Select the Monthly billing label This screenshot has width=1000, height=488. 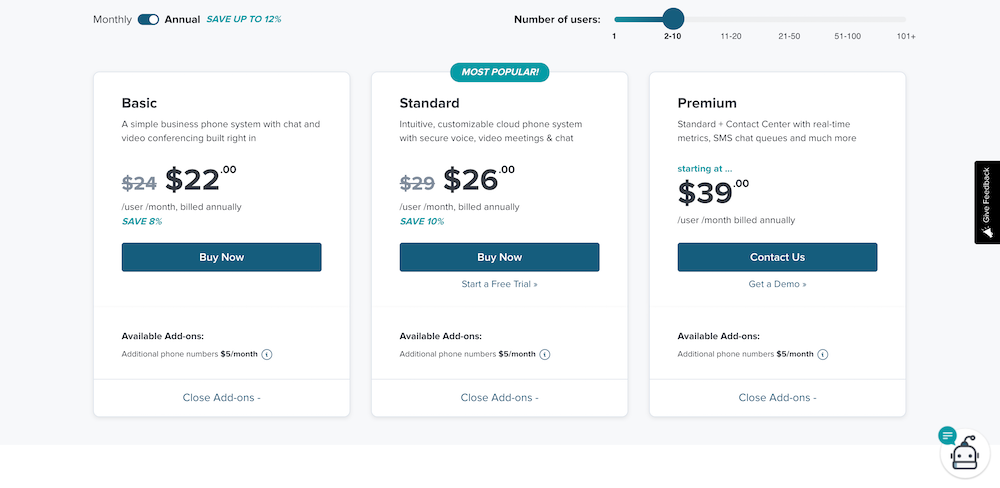tap(112, 19)
